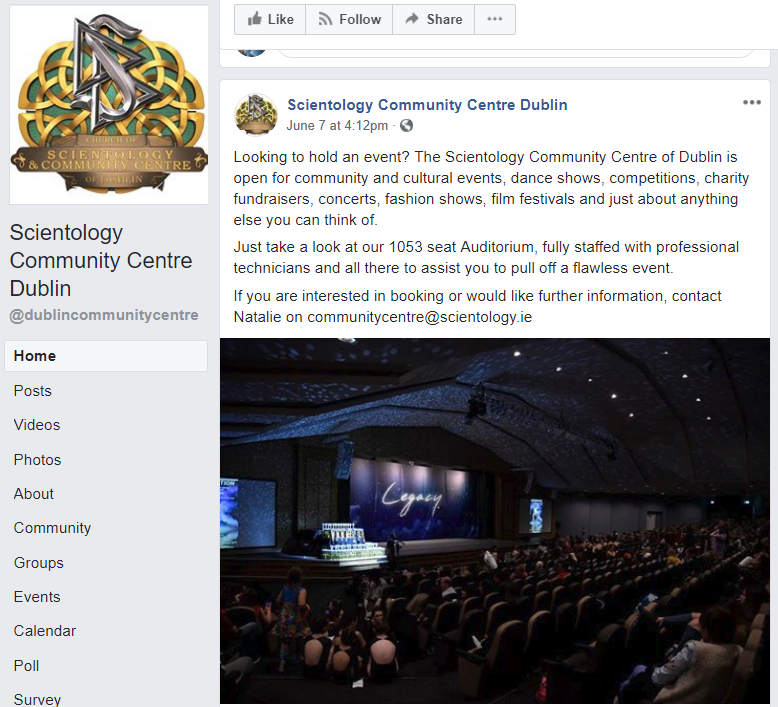
Task: Open the June 7 post timestamp
Action: point(337,126)
